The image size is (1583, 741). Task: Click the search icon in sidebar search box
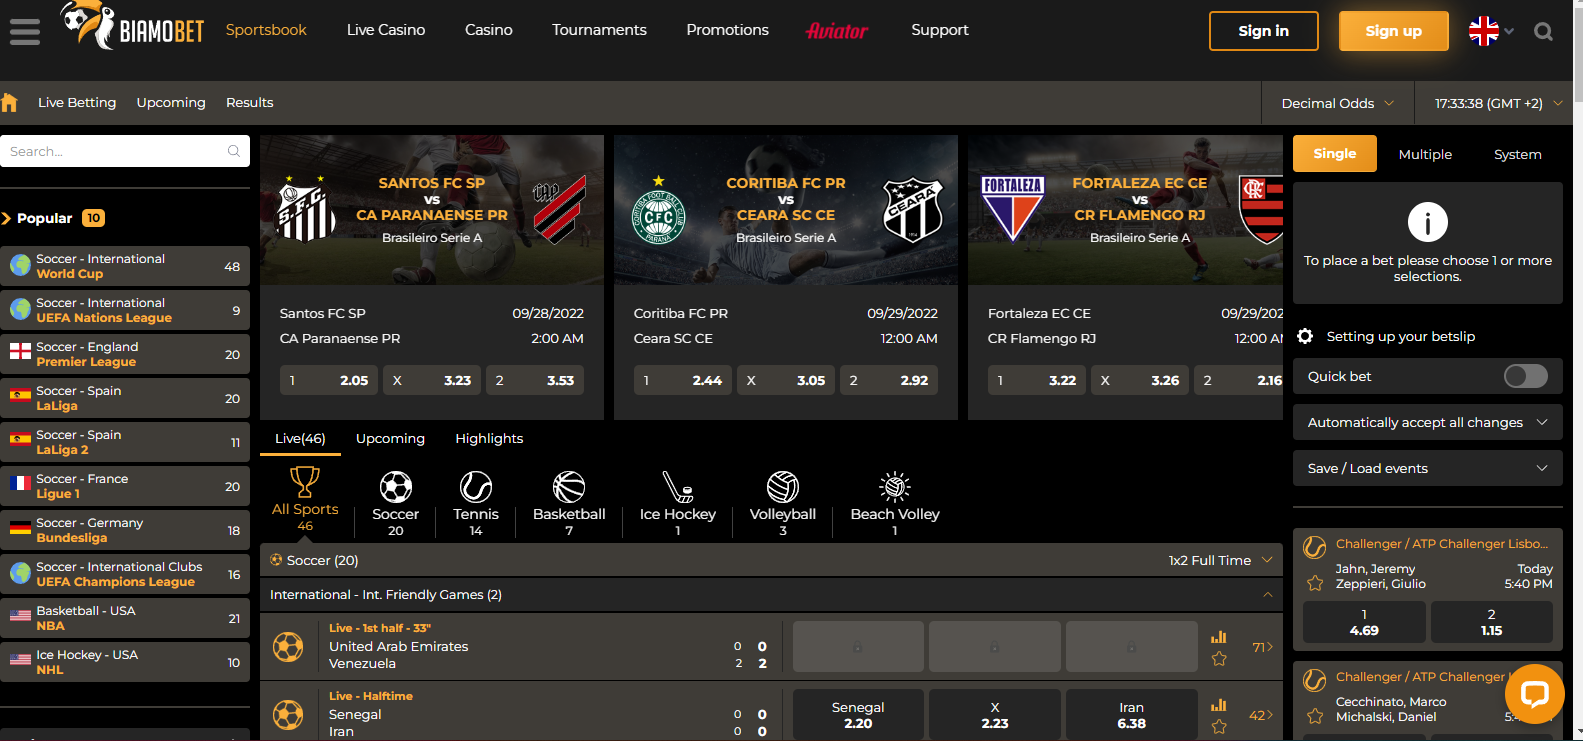[x=234, y=151]
